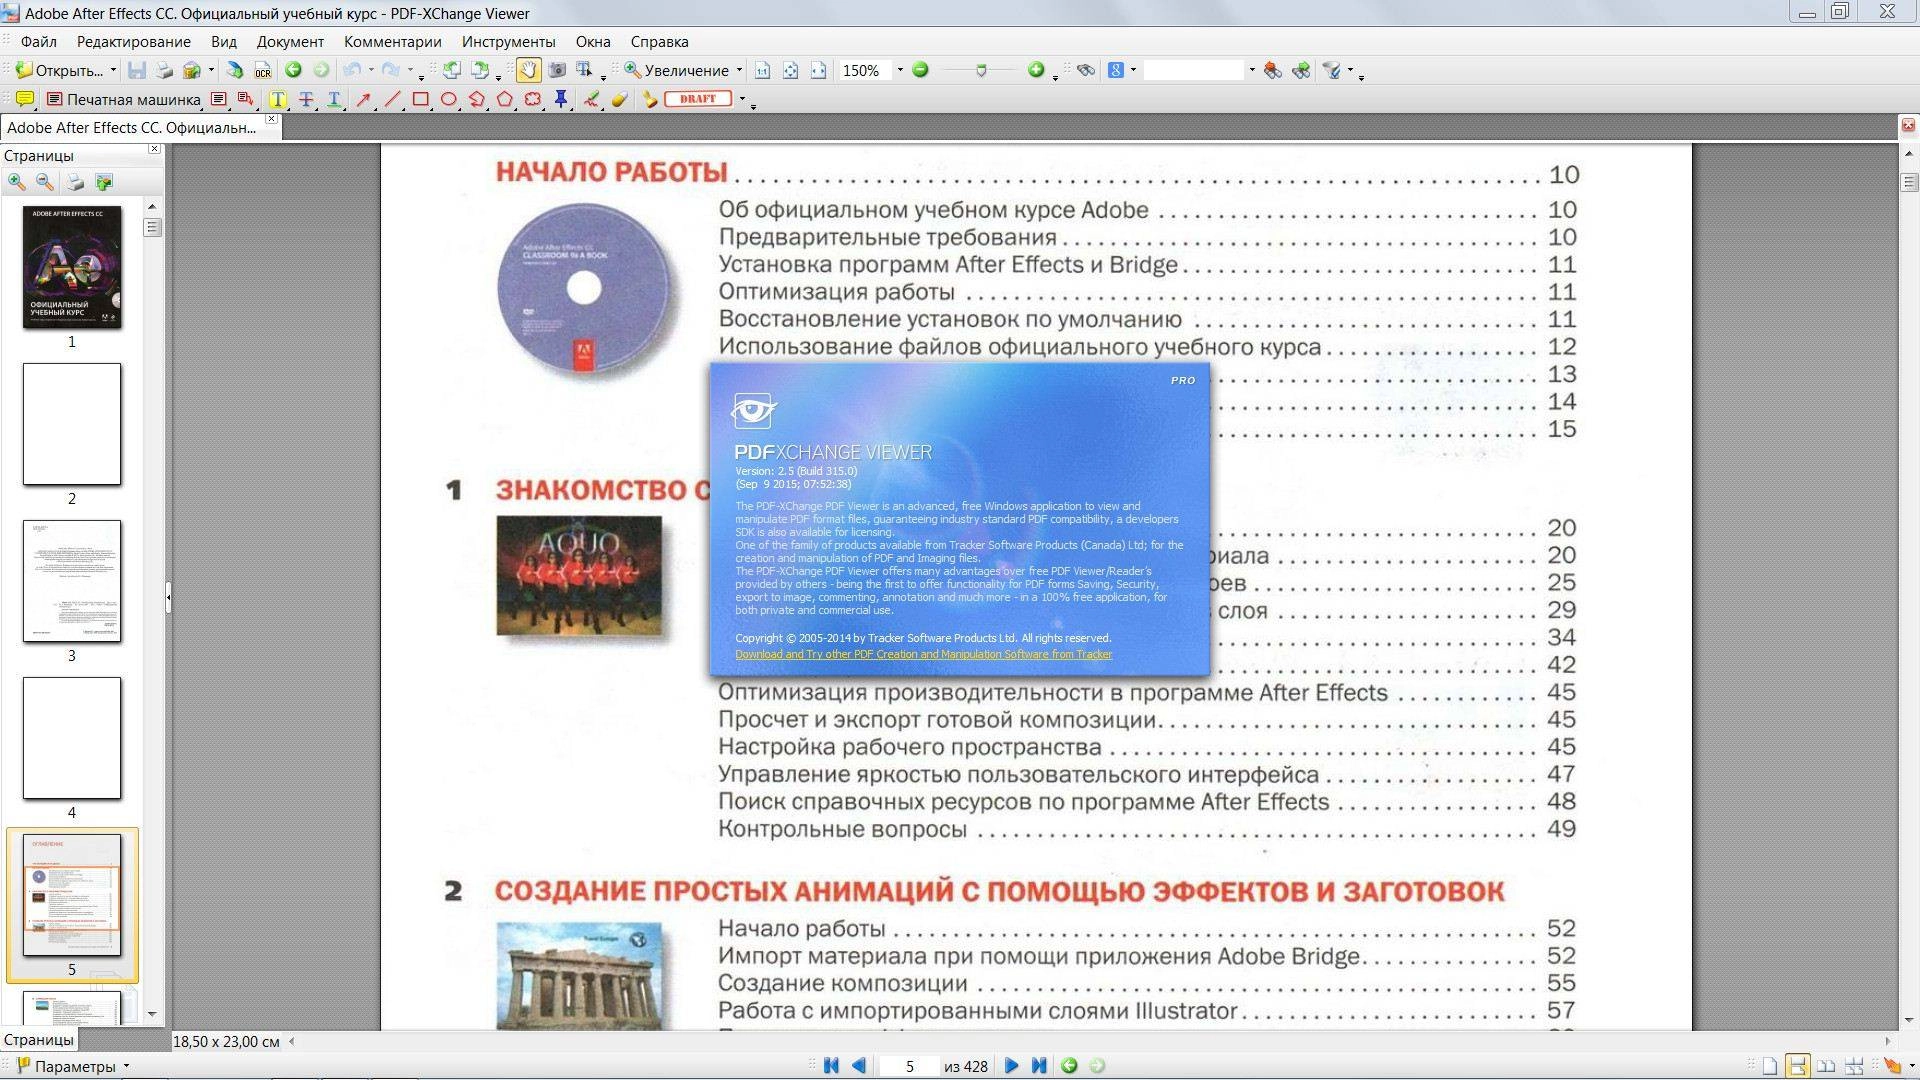1920x1080 pixels.
Task: Click the Save icon in the toolbar
Action: pos(137,70)
